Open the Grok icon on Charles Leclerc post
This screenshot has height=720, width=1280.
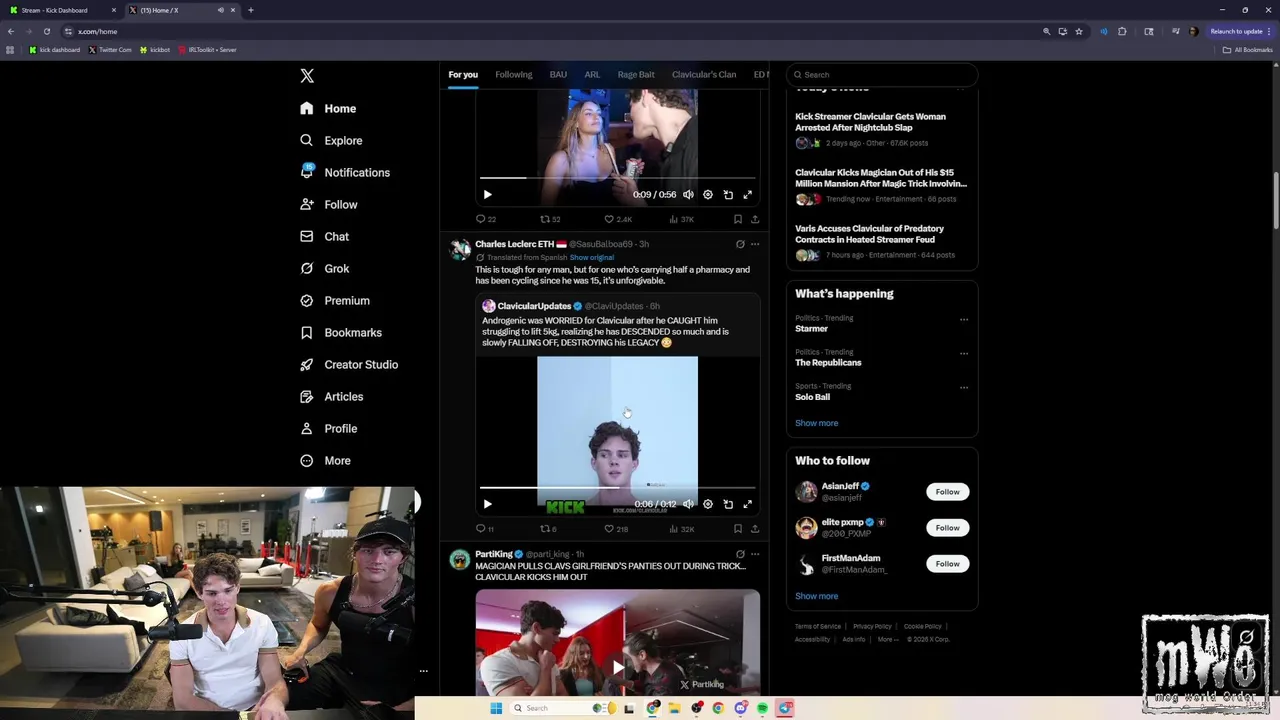(740, 244)
